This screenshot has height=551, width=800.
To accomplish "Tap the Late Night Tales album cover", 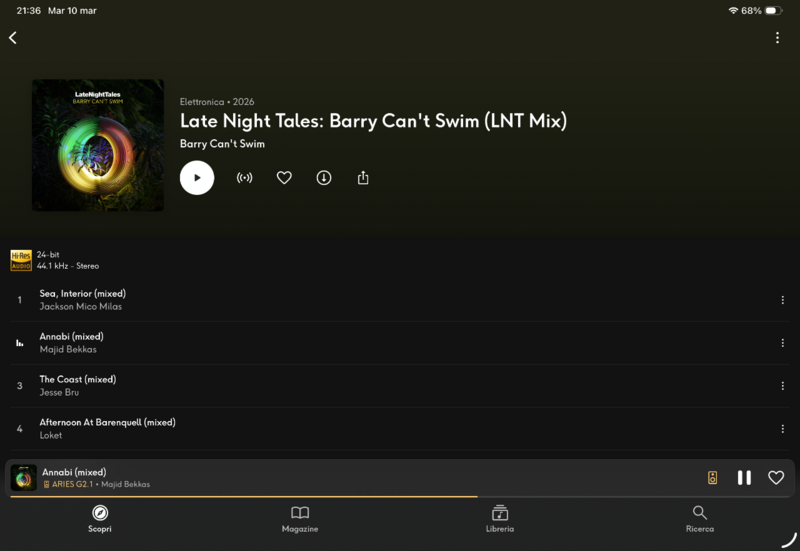I will pos(98,145).
